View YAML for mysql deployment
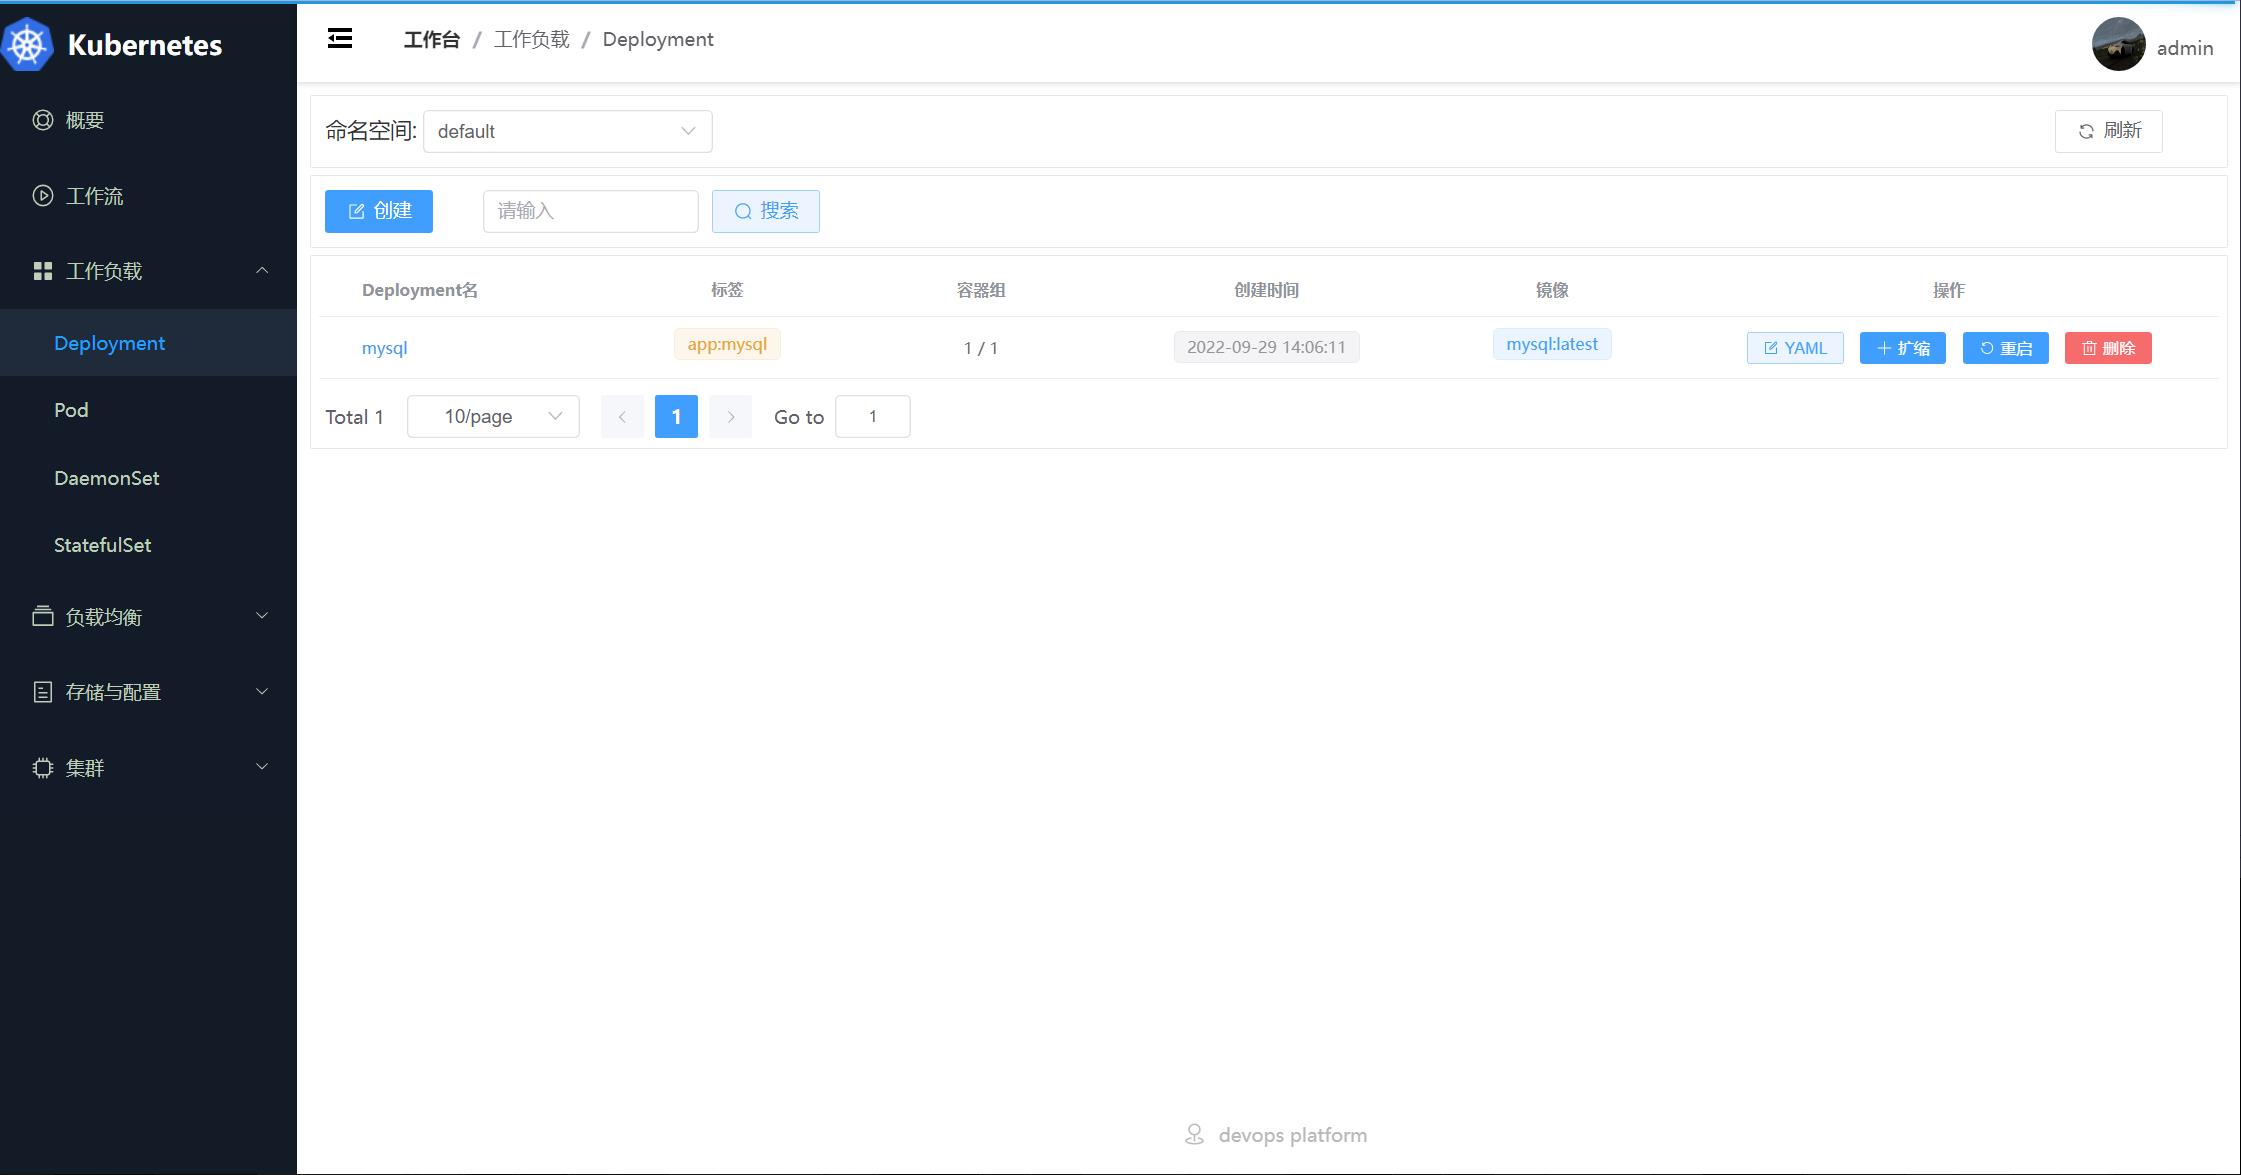 [x=1794, y=348]
